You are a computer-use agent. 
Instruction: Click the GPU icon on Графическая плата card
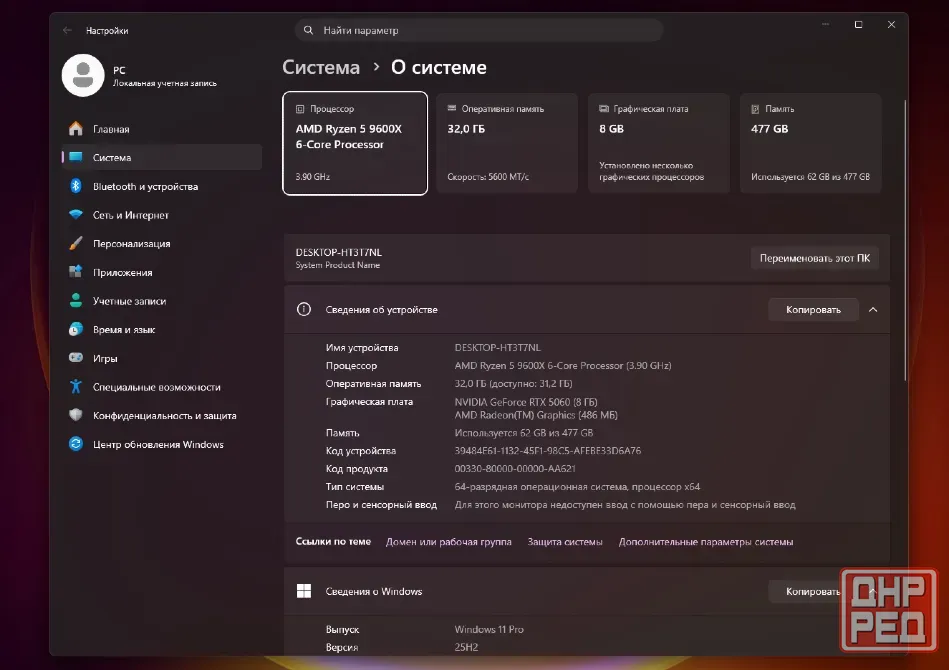603,109
